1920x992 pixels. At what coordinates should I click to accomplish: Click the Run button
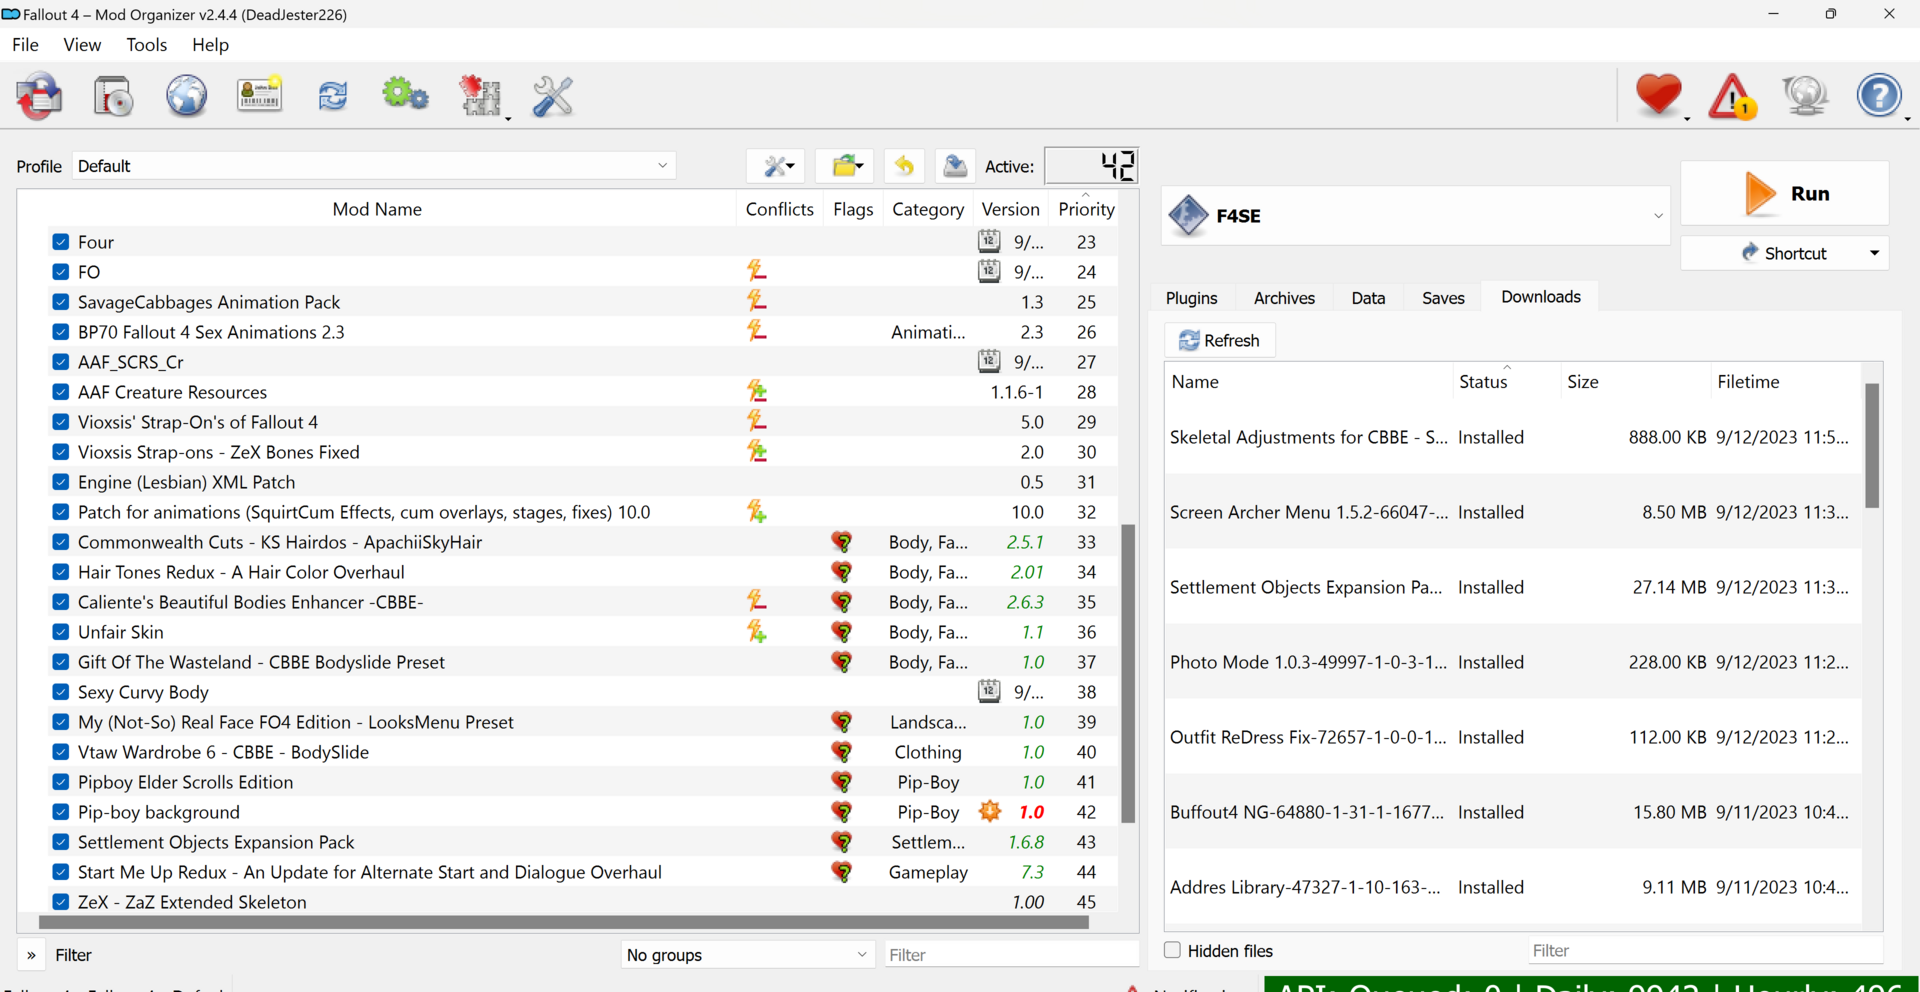point(1785,193)
